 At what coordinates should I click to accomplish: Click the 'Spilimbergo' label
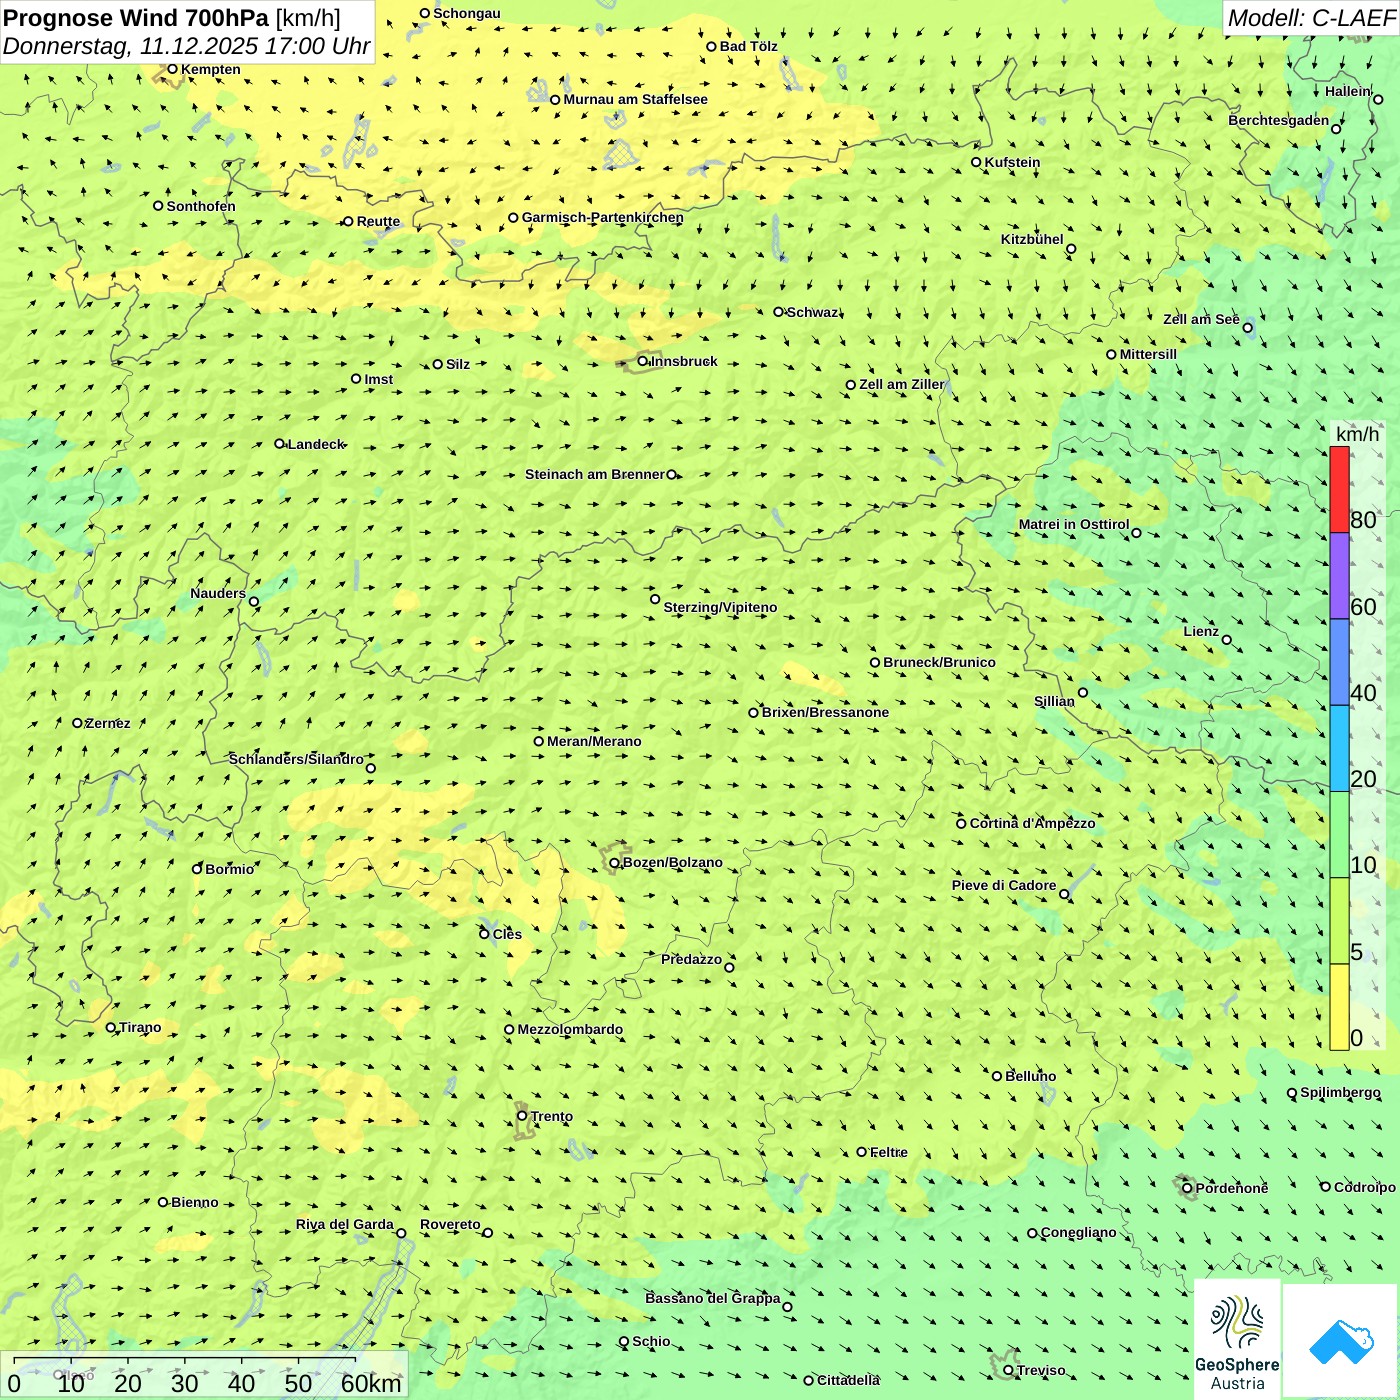click(1340, 1092)
